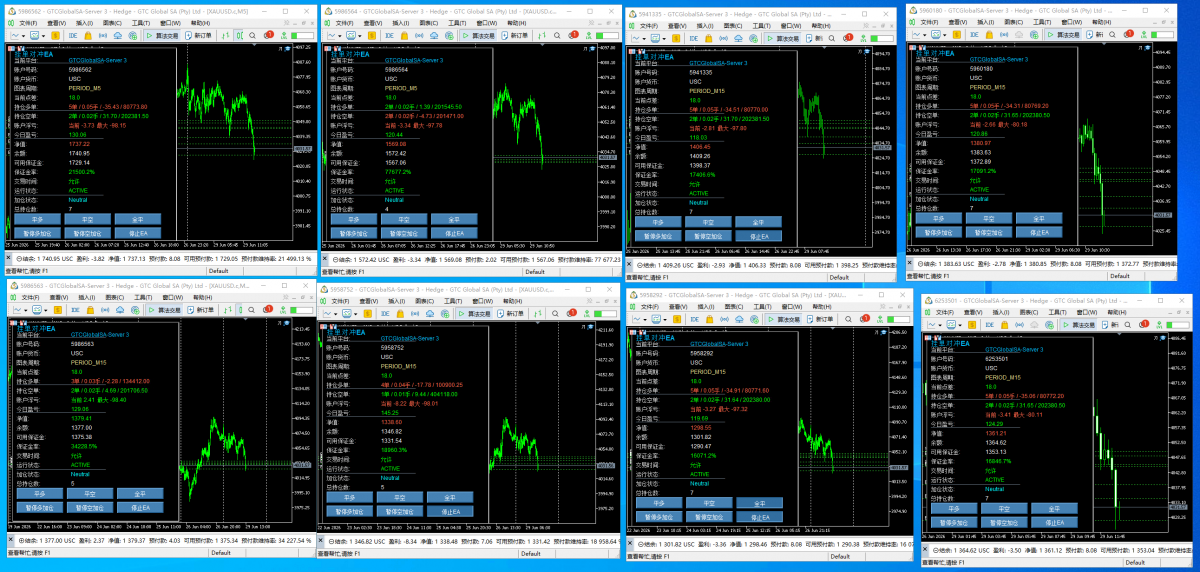Open the Market globe icon in window 5986563
Screen dimensions: 1200x572
135,310
